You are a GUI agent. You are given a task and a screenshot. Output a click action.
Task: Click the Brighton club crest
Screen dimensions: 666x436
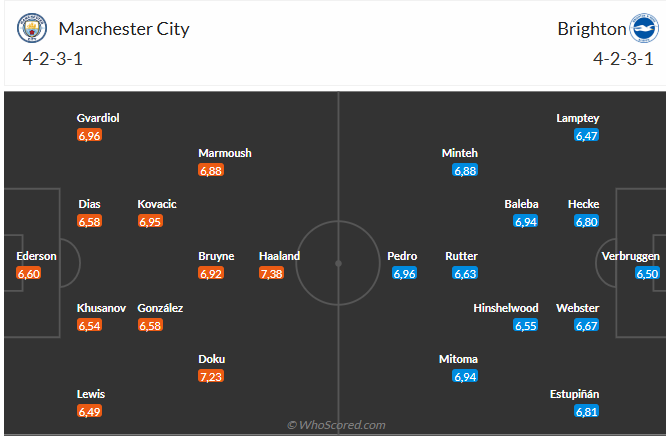click(644, 28)
